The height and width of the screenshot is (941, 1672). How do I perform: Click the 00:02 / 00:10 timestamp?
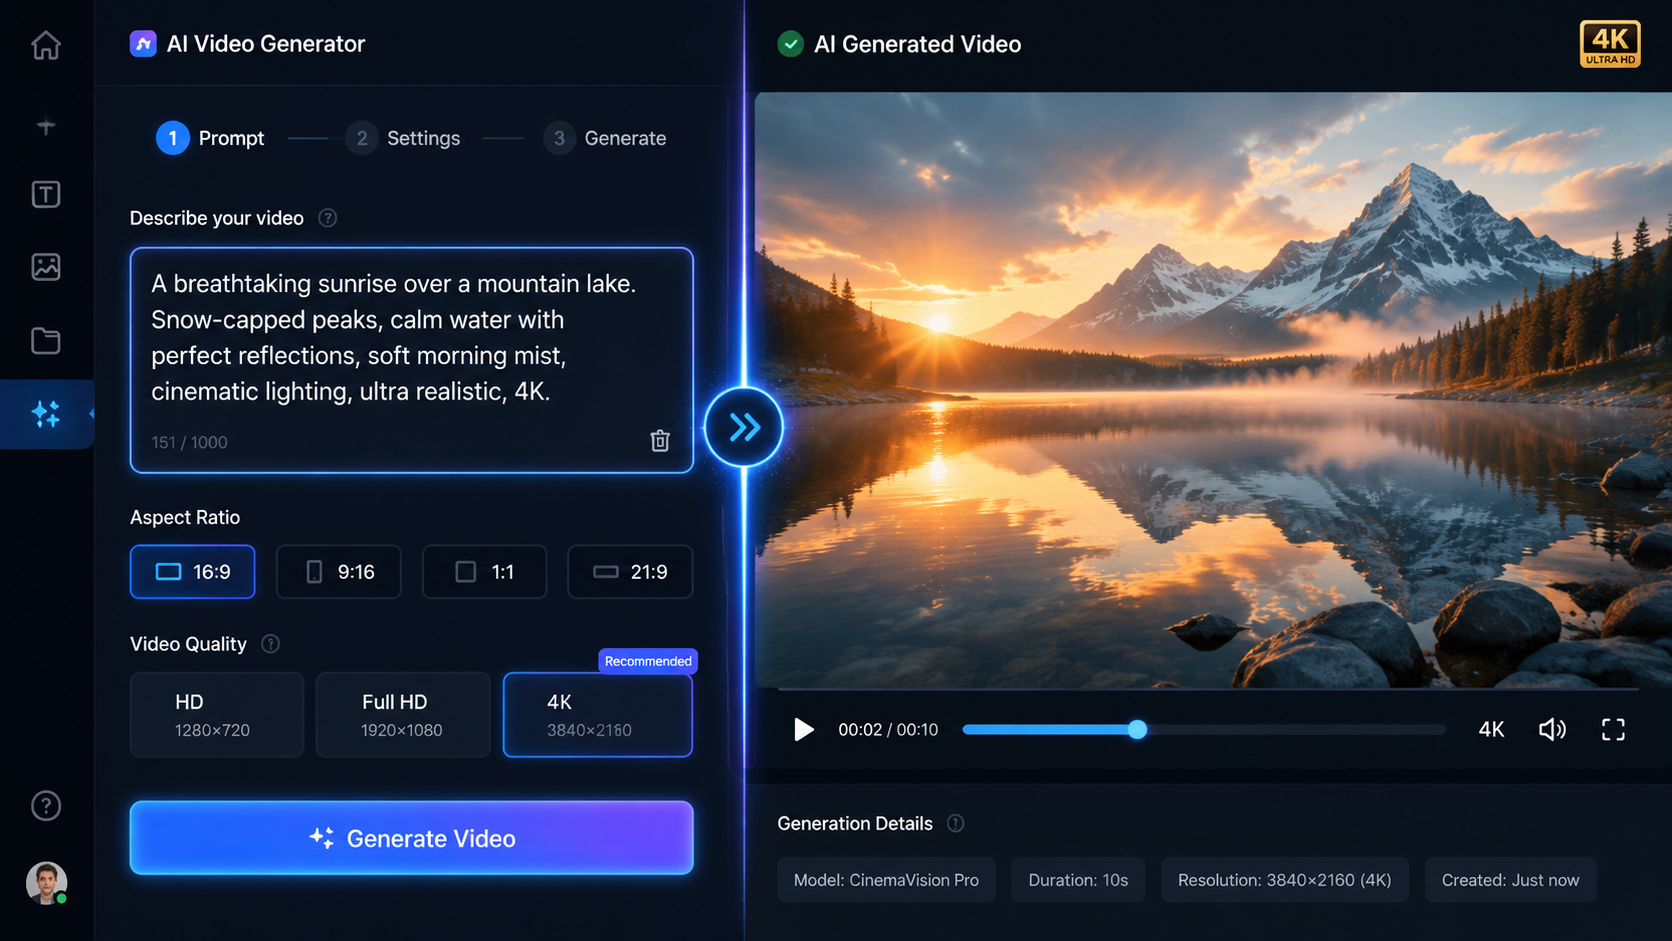click(x=888, y=730)
